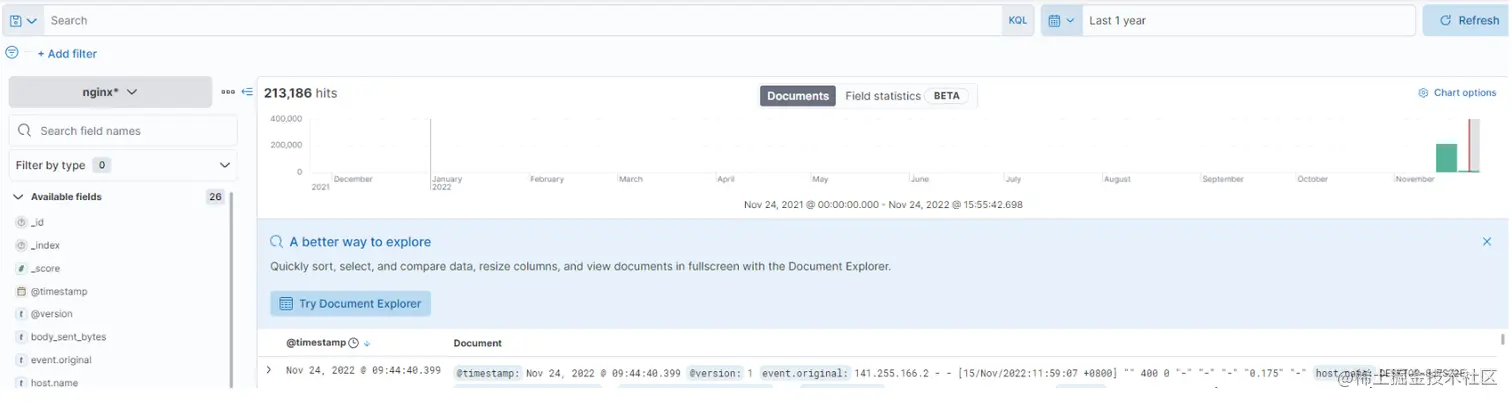Click the green November histogram bar
This screenshot has height=402, width=1512.
1446,158
